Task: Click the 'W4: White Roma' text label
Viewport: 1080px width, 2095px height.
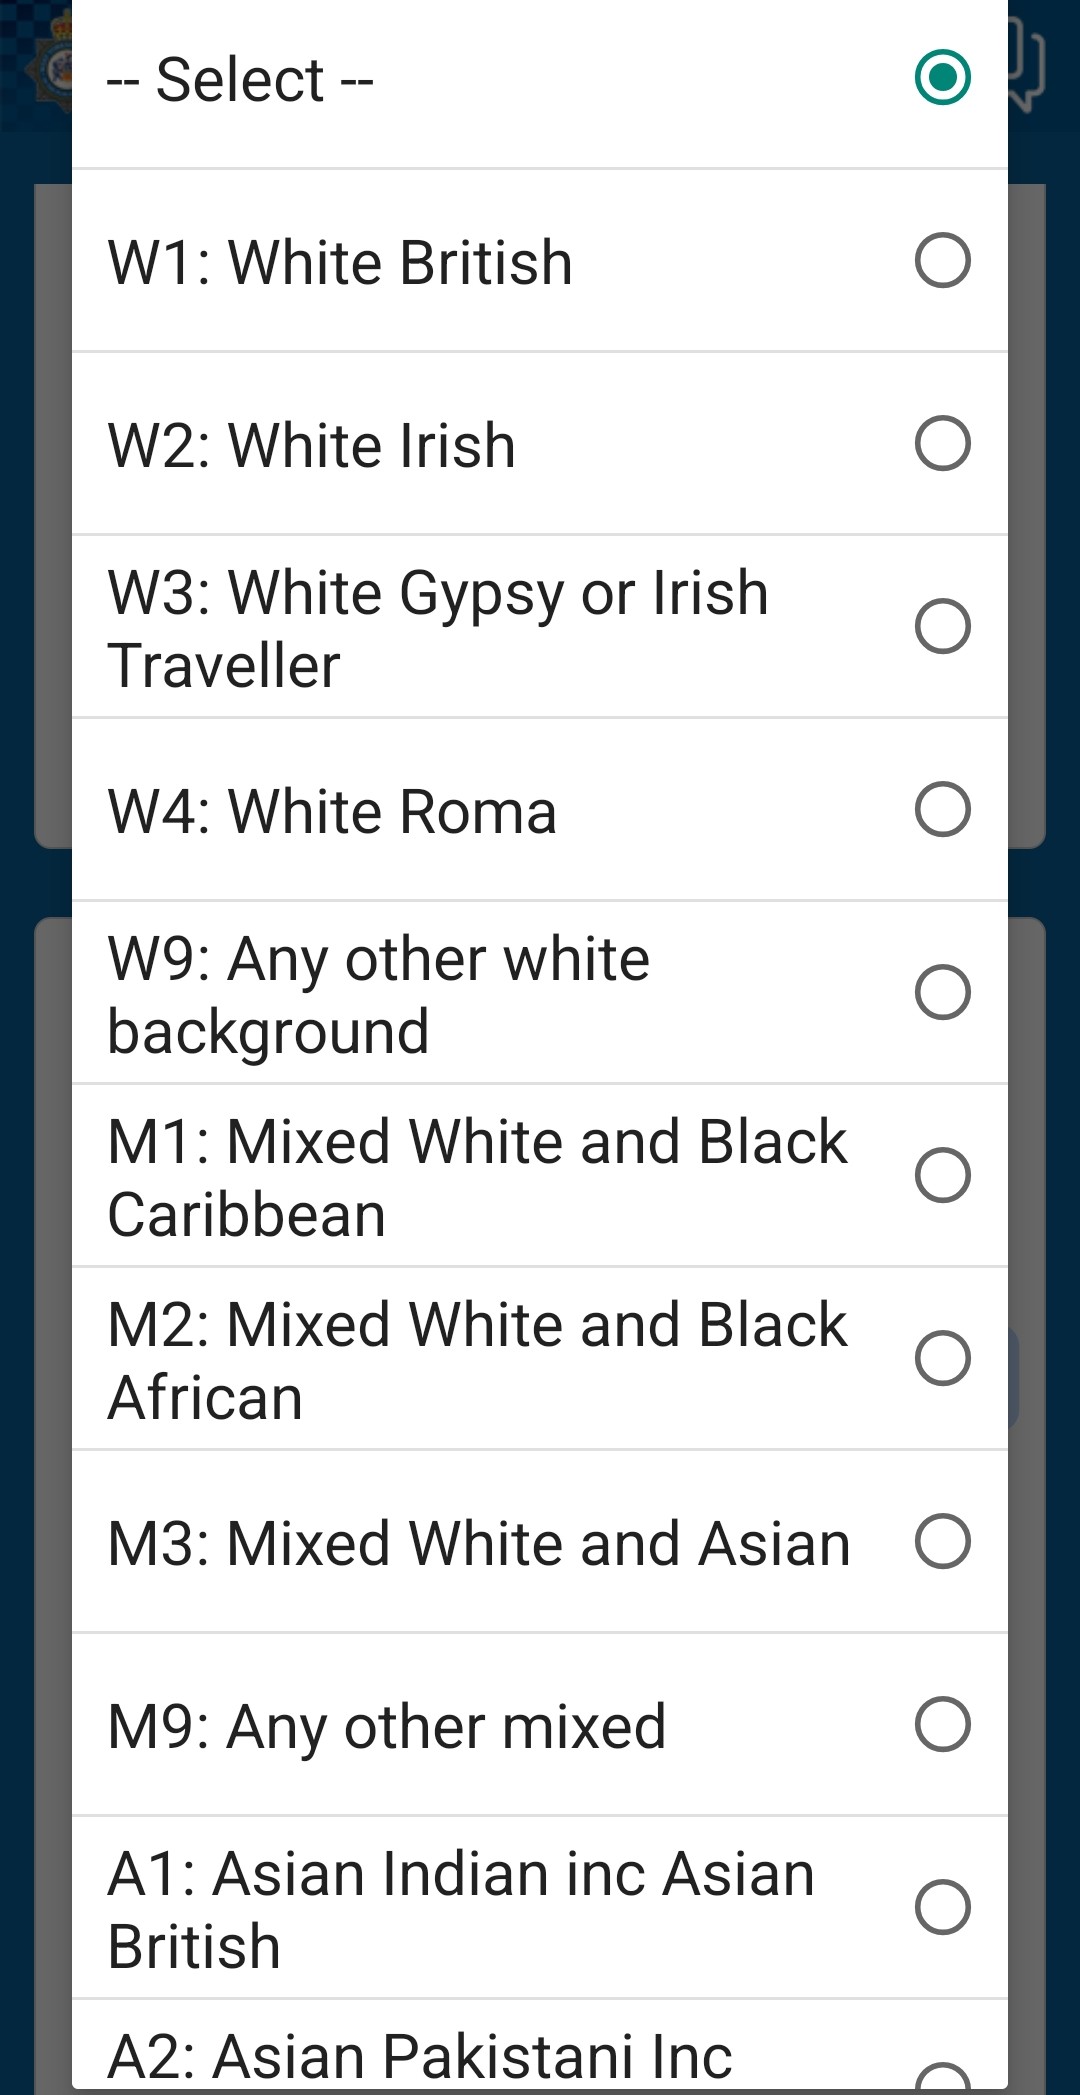Action: coord(332,811)
